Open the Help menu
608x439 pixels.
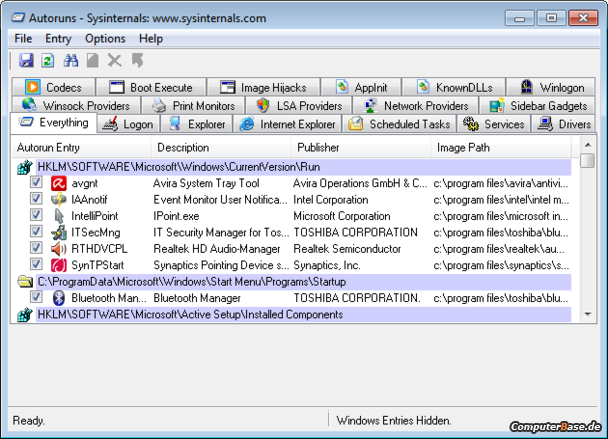click(151, 38)
